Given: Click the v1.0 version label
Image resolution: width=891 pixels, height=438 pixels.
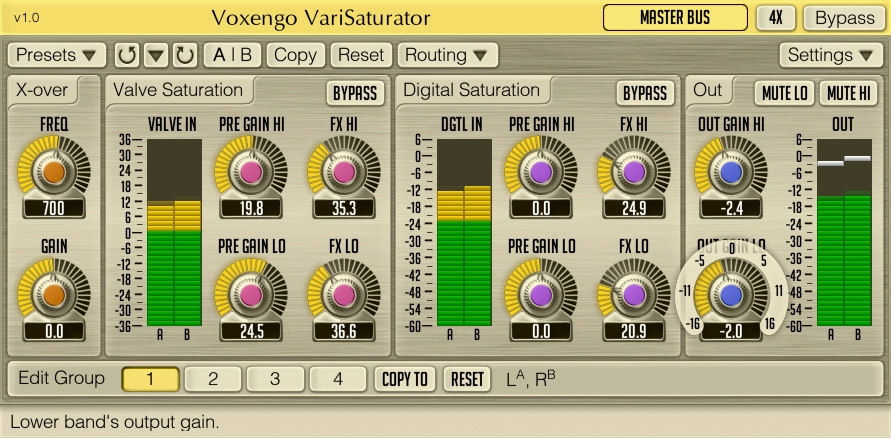Looking at the screenshot, I should click(x=27, y=18).
